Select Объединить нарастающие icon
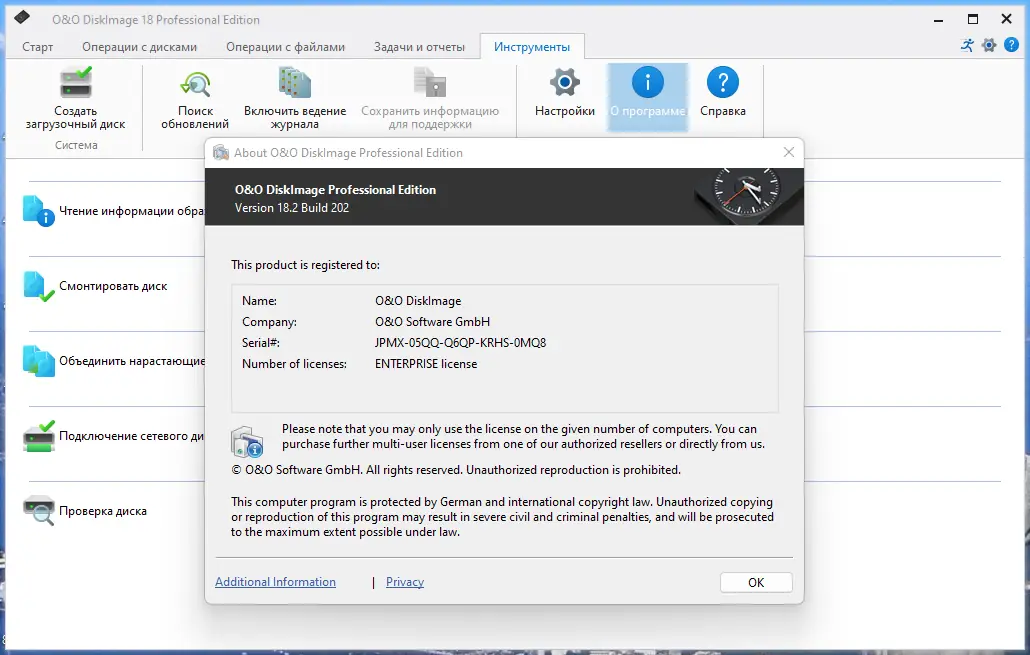The width and height of the screenshot is (1030, 655). click(39, 361)
